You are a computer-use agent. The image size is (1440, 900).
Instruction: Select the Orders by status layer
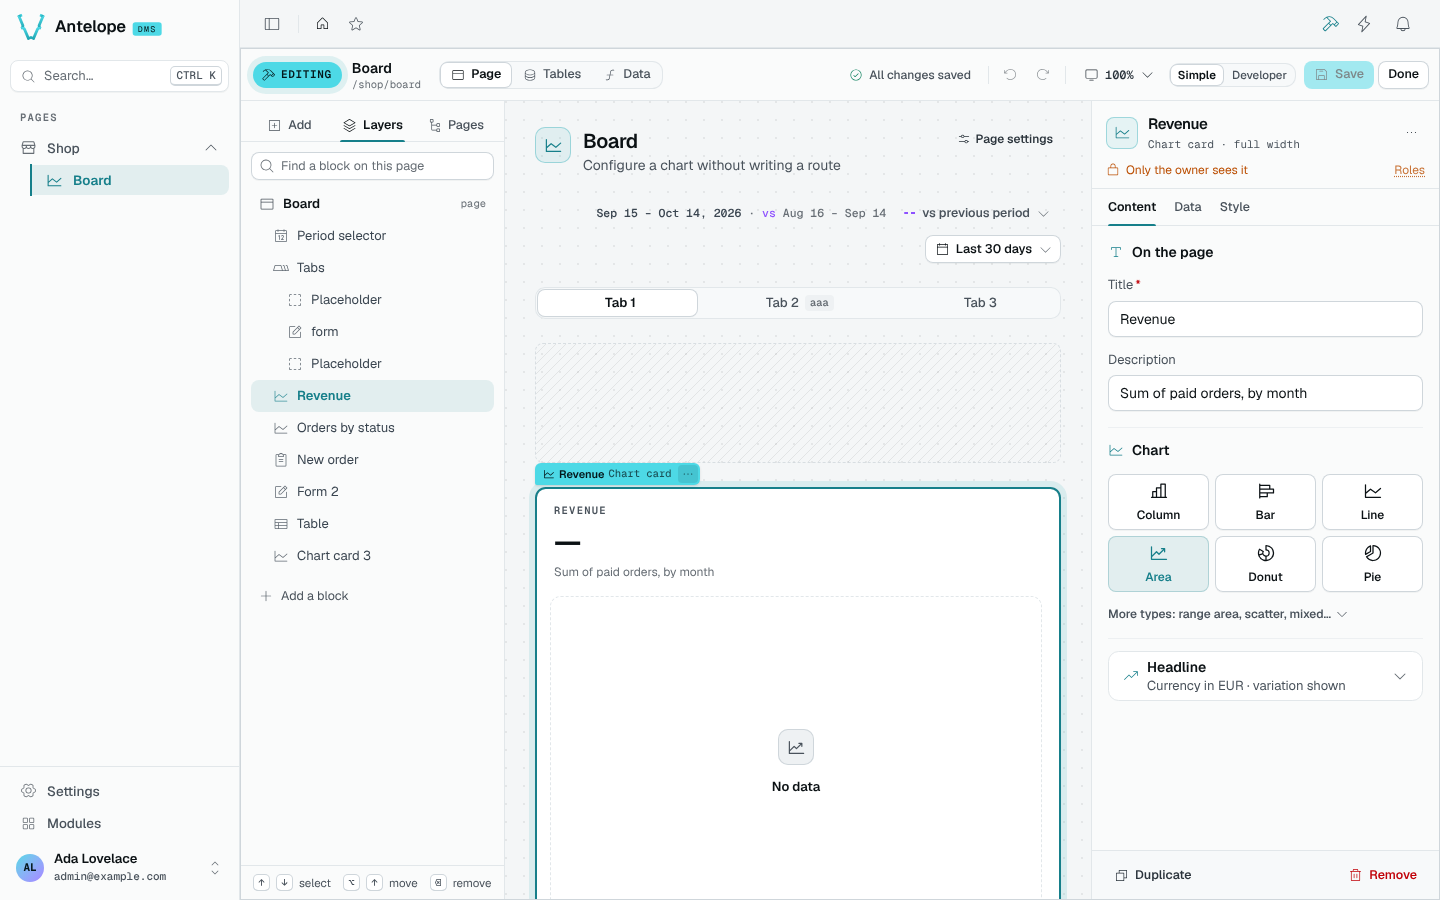[372, 428]
